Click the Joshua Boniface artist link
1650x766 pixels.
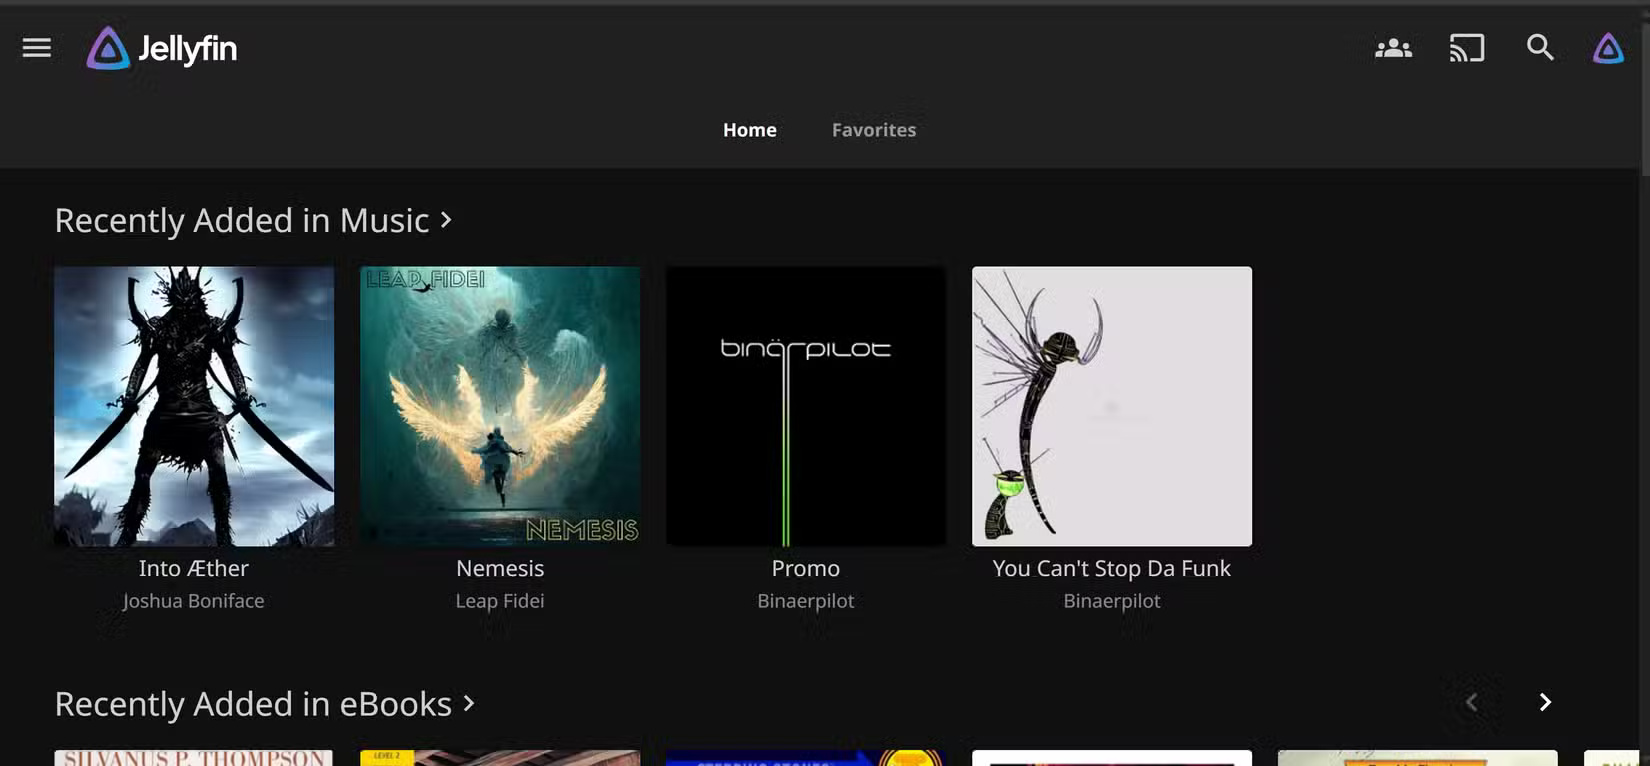tap(194, 601)
